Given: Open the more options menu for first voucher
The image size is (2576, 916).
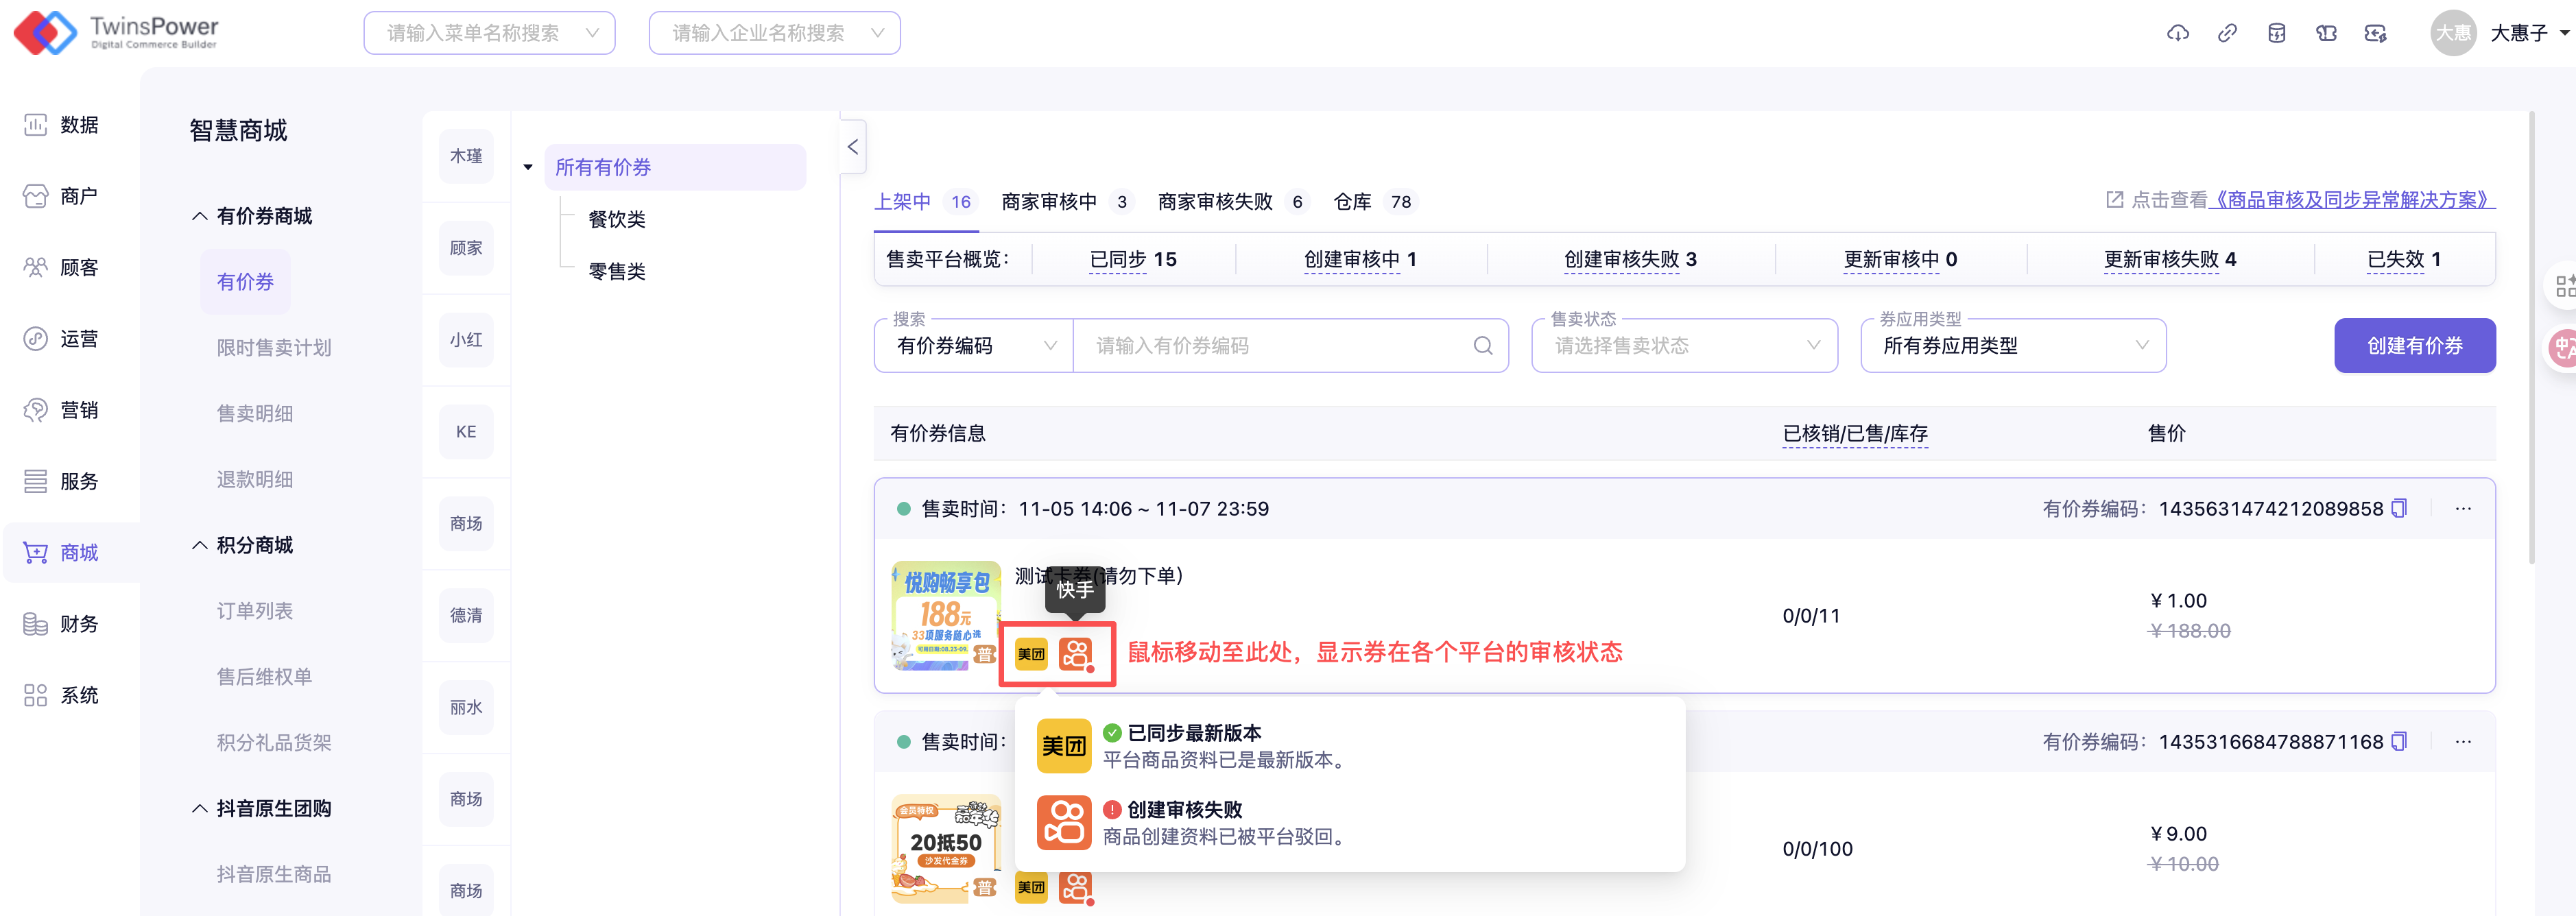Looking at the screenshot, I should (x=2462, y=508).
